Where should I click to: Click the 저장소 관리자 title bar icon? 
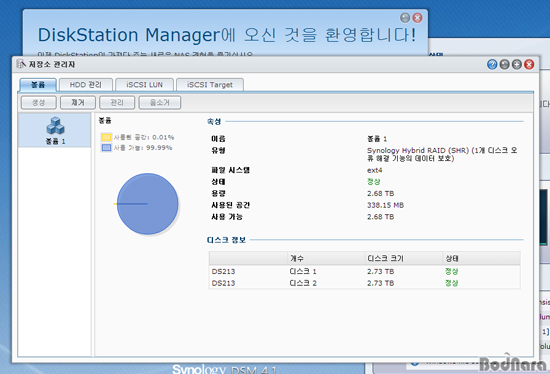(x=21, y=64)
